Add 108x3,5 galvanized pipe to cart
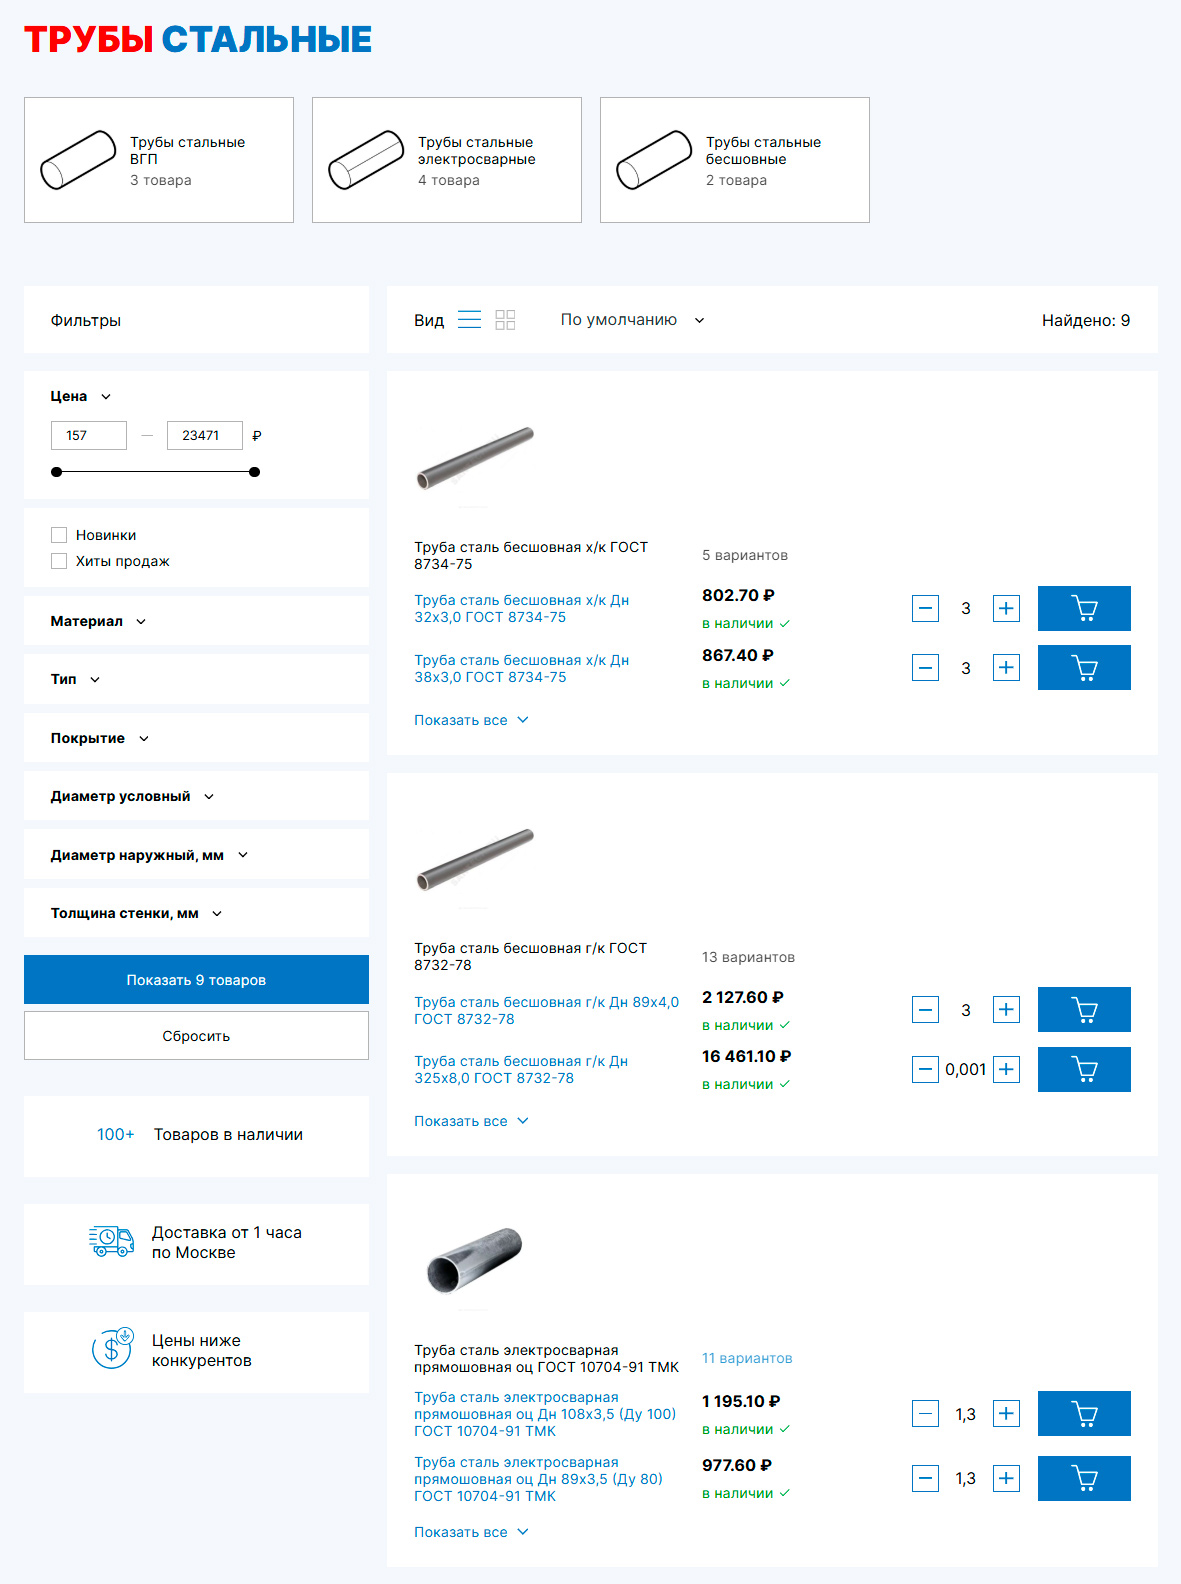 (x=1083, y=1413)
